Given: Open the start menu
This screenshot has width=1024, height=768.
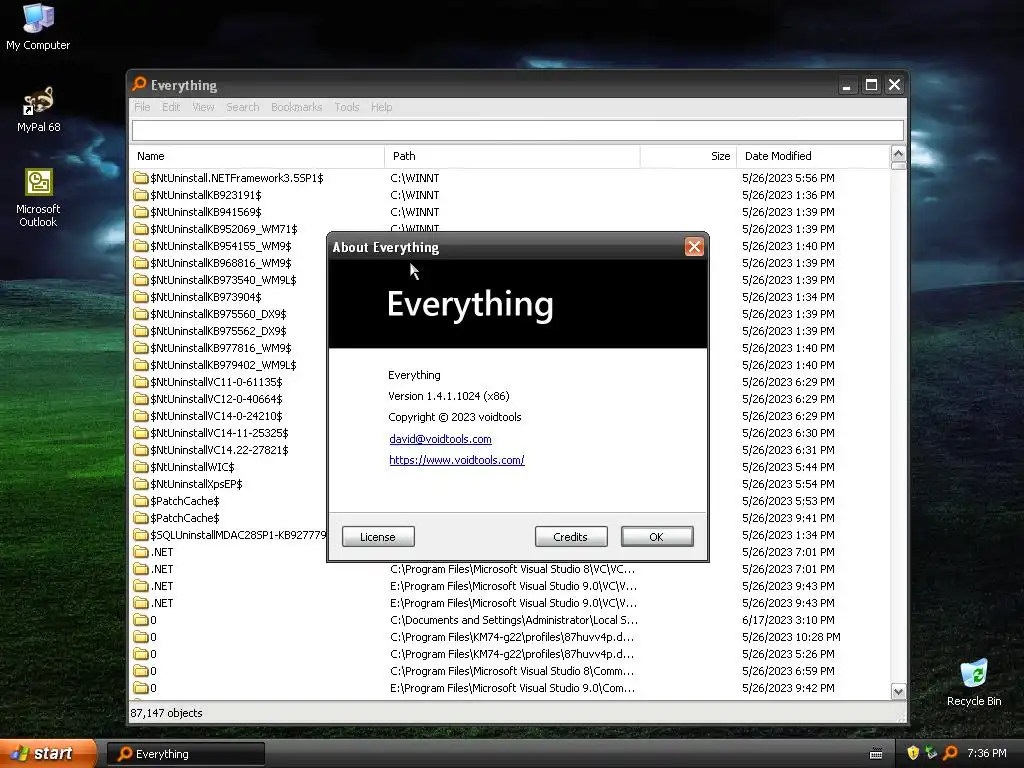Looking at the screenshot, I should pyautogui.click(x=48, y=753).
